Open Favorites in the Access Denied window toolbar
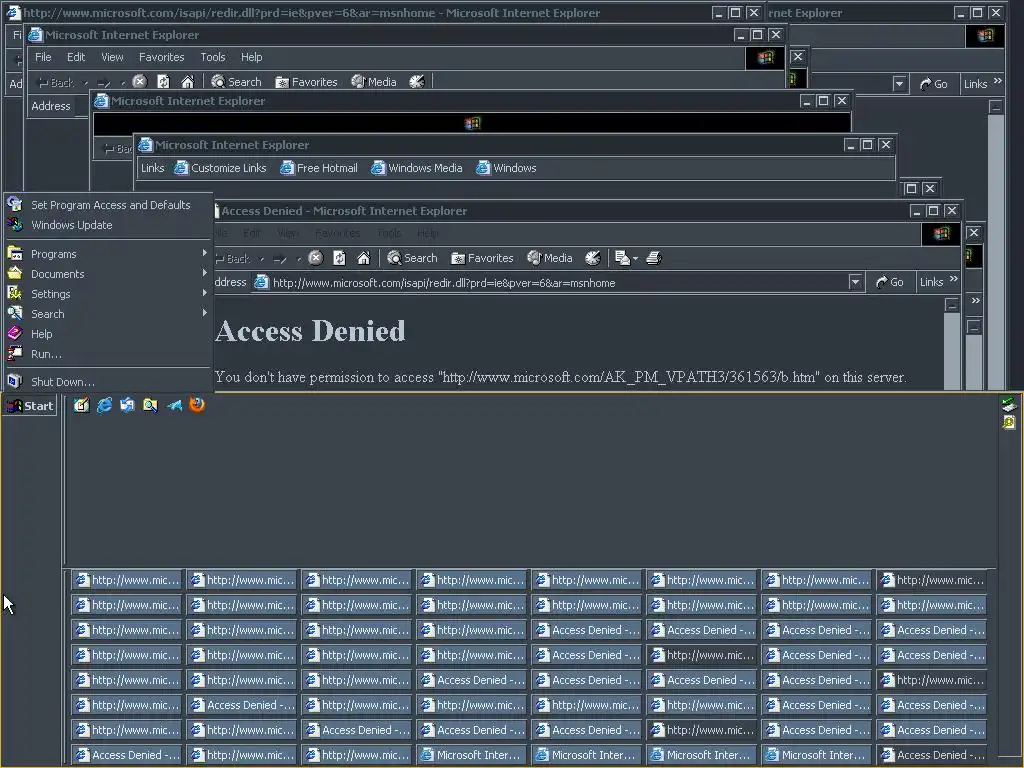The image size is (1024, 768). coord(482,258)
